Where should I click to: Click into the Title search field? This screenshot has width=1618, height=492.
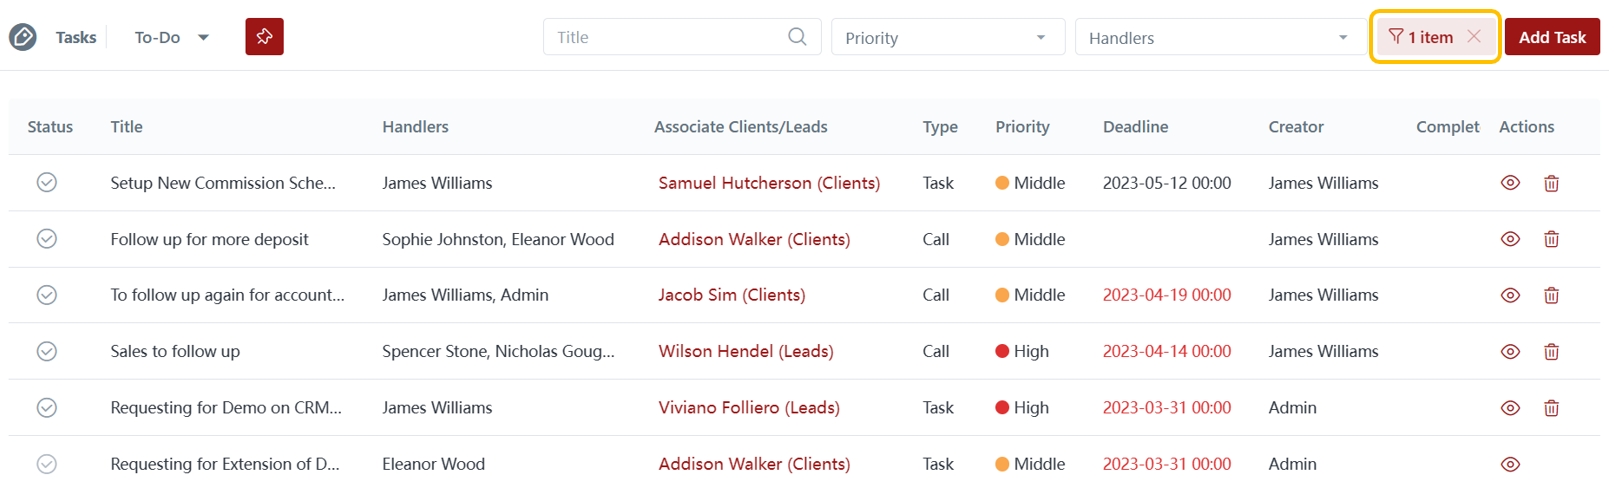(x=665, y=38)
